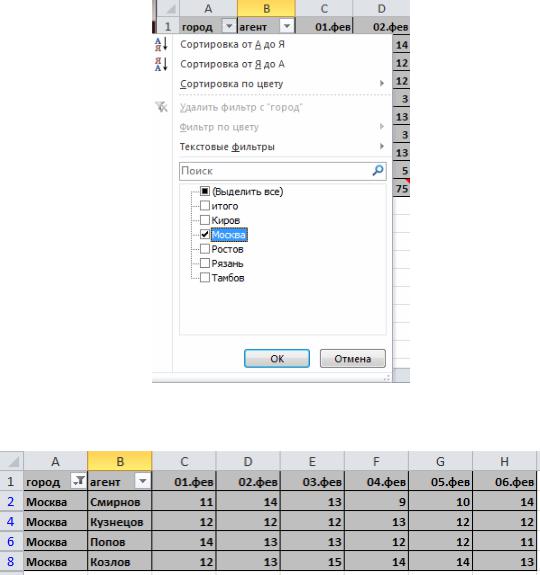
Task: Select column G header in the lower sheet
Action: tap(440, 461)
